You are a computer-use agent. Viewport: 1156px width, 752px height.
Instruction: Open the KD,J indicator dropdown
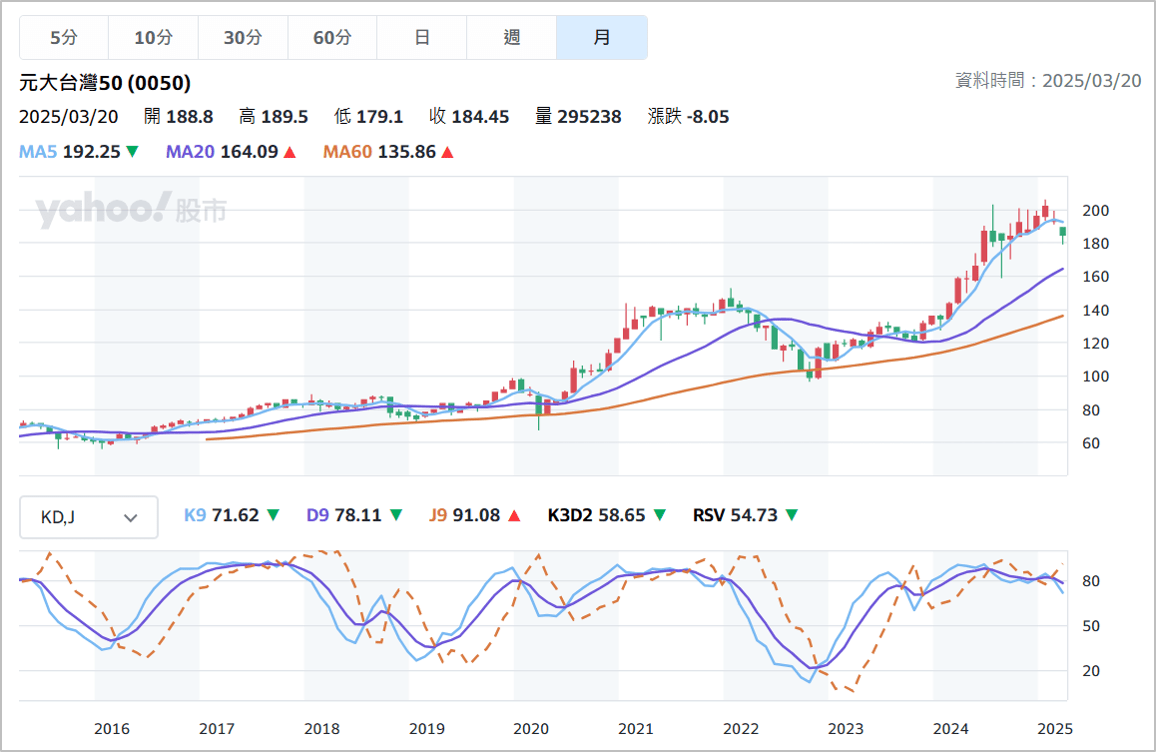tap(88, 517)
